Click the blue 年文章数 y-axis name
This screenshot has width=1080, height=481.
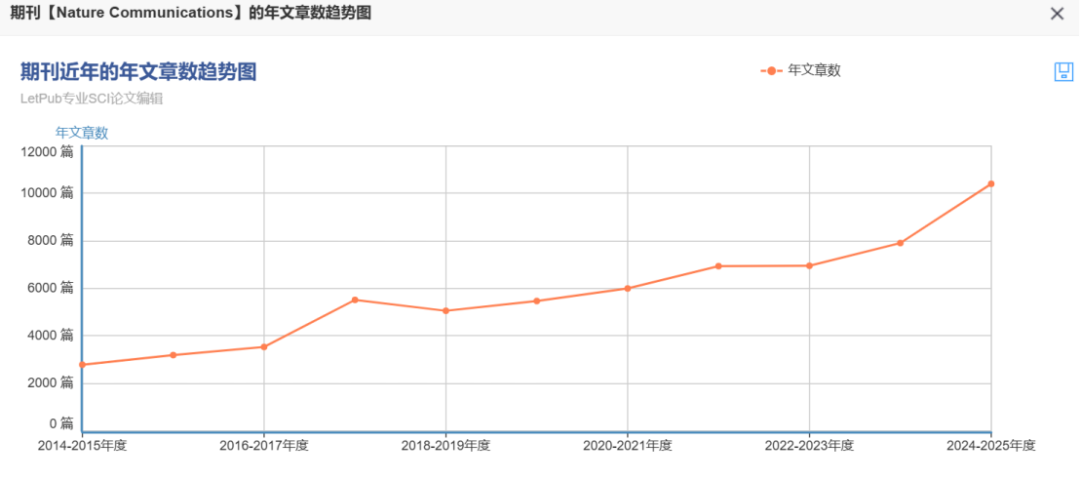(x=81, y=133)
